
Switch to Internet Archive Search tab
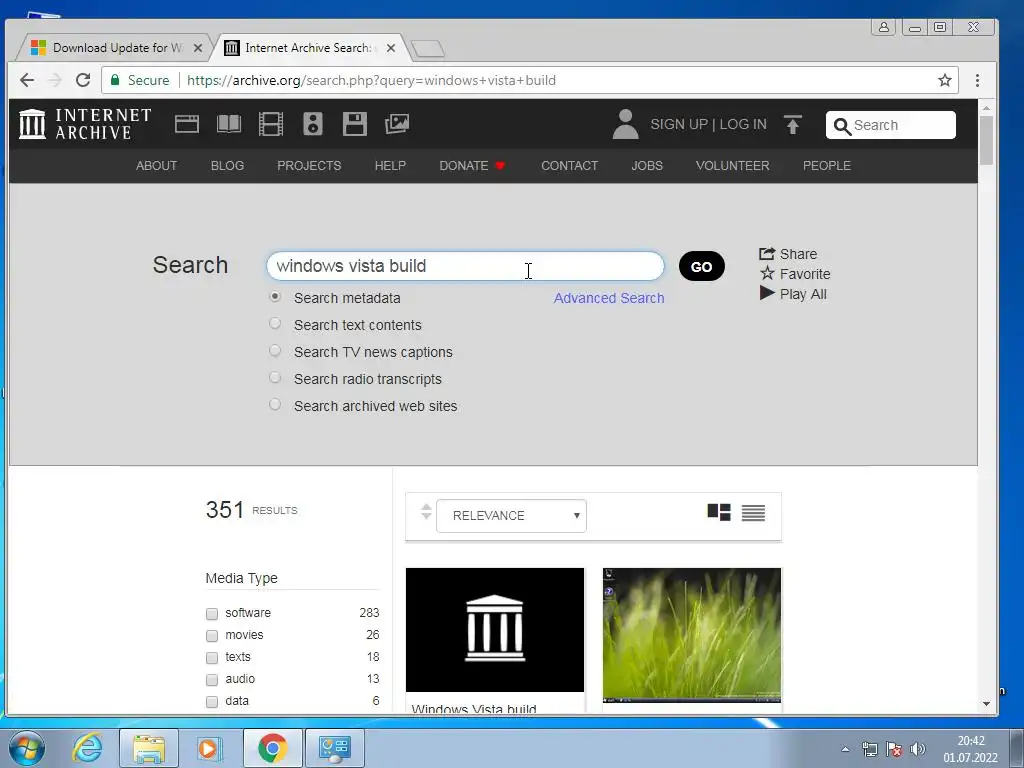click(308, 48)
